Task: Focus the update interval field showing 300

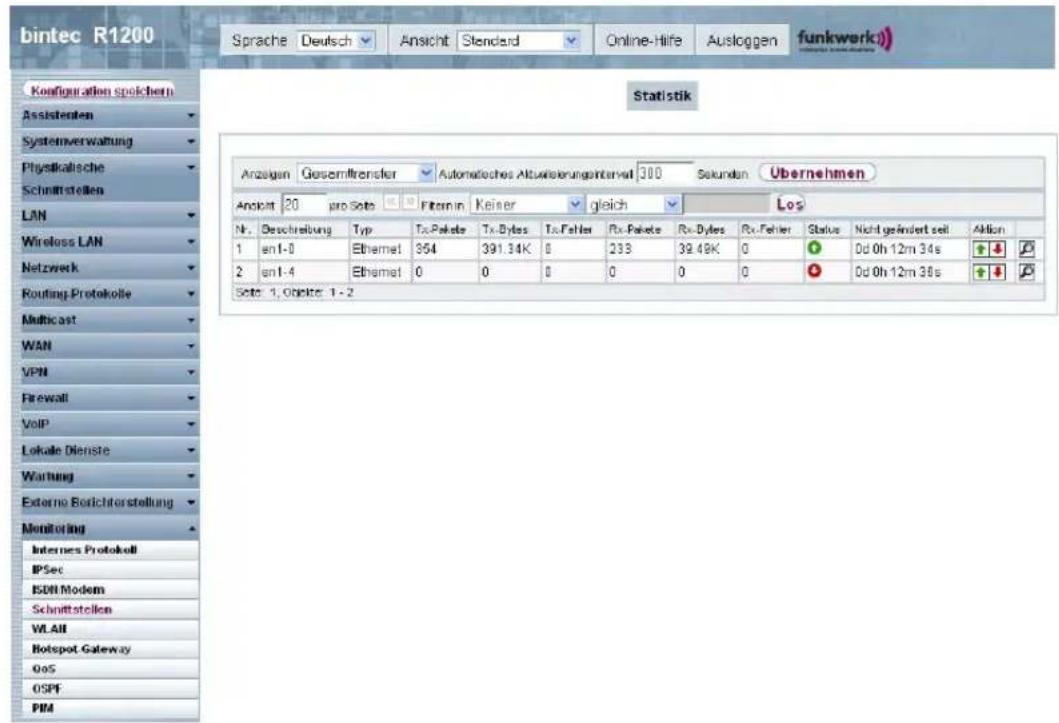Action: [x=665, y=173]
